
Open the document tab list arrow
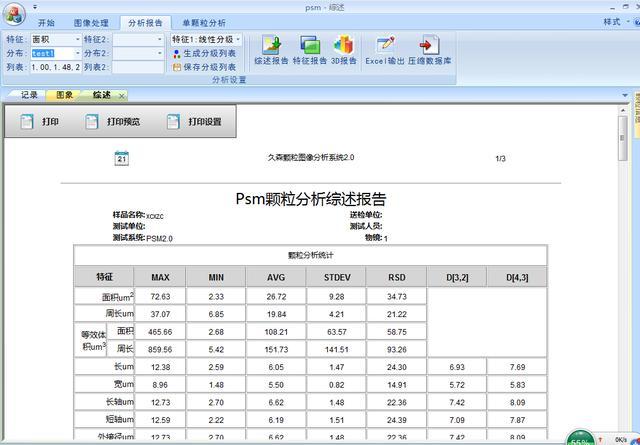[625, 96]
